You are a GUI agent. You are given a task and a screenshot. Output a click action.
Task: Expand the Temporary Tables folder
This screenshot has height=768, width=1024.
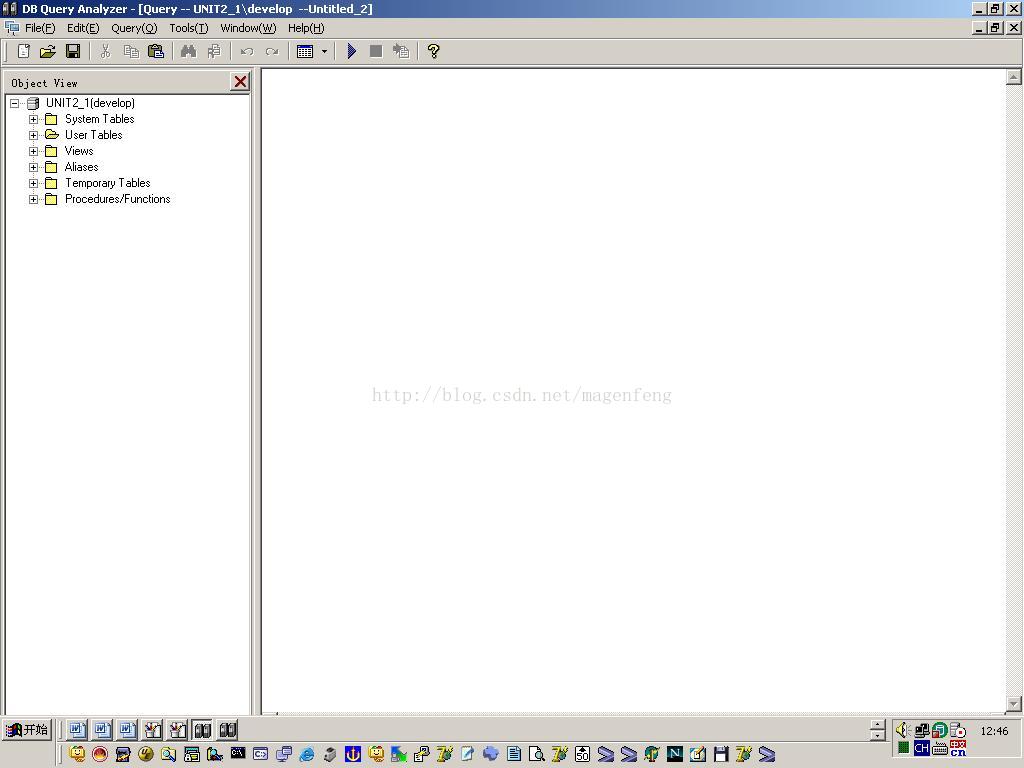(x=33, y=184)
